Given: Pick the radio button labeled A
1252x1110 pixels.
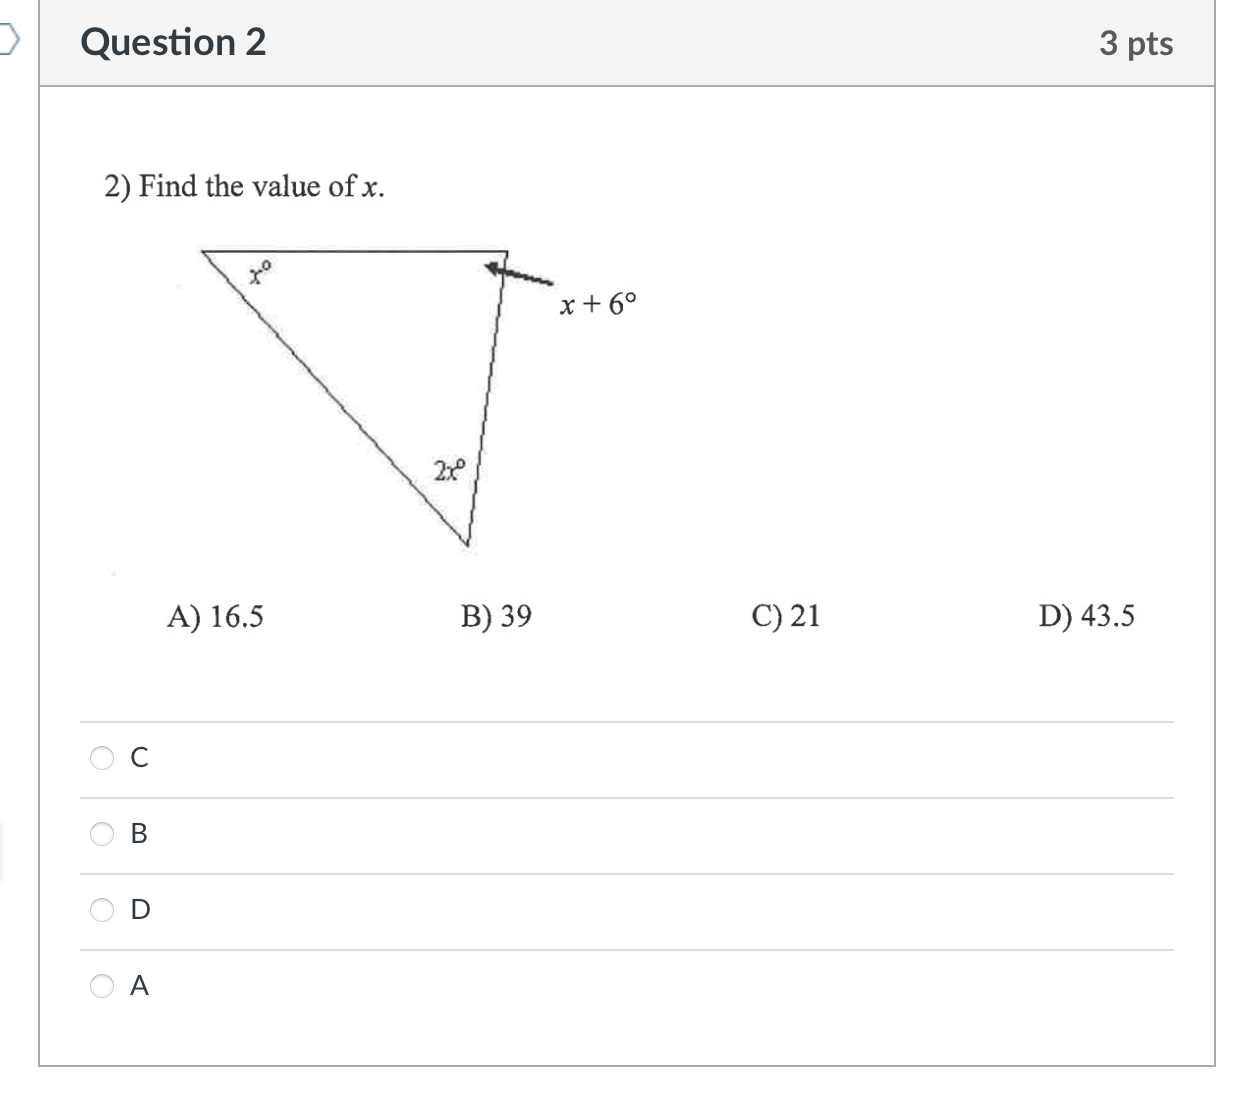Looking at the screenshot, I should tap(103, 986).
